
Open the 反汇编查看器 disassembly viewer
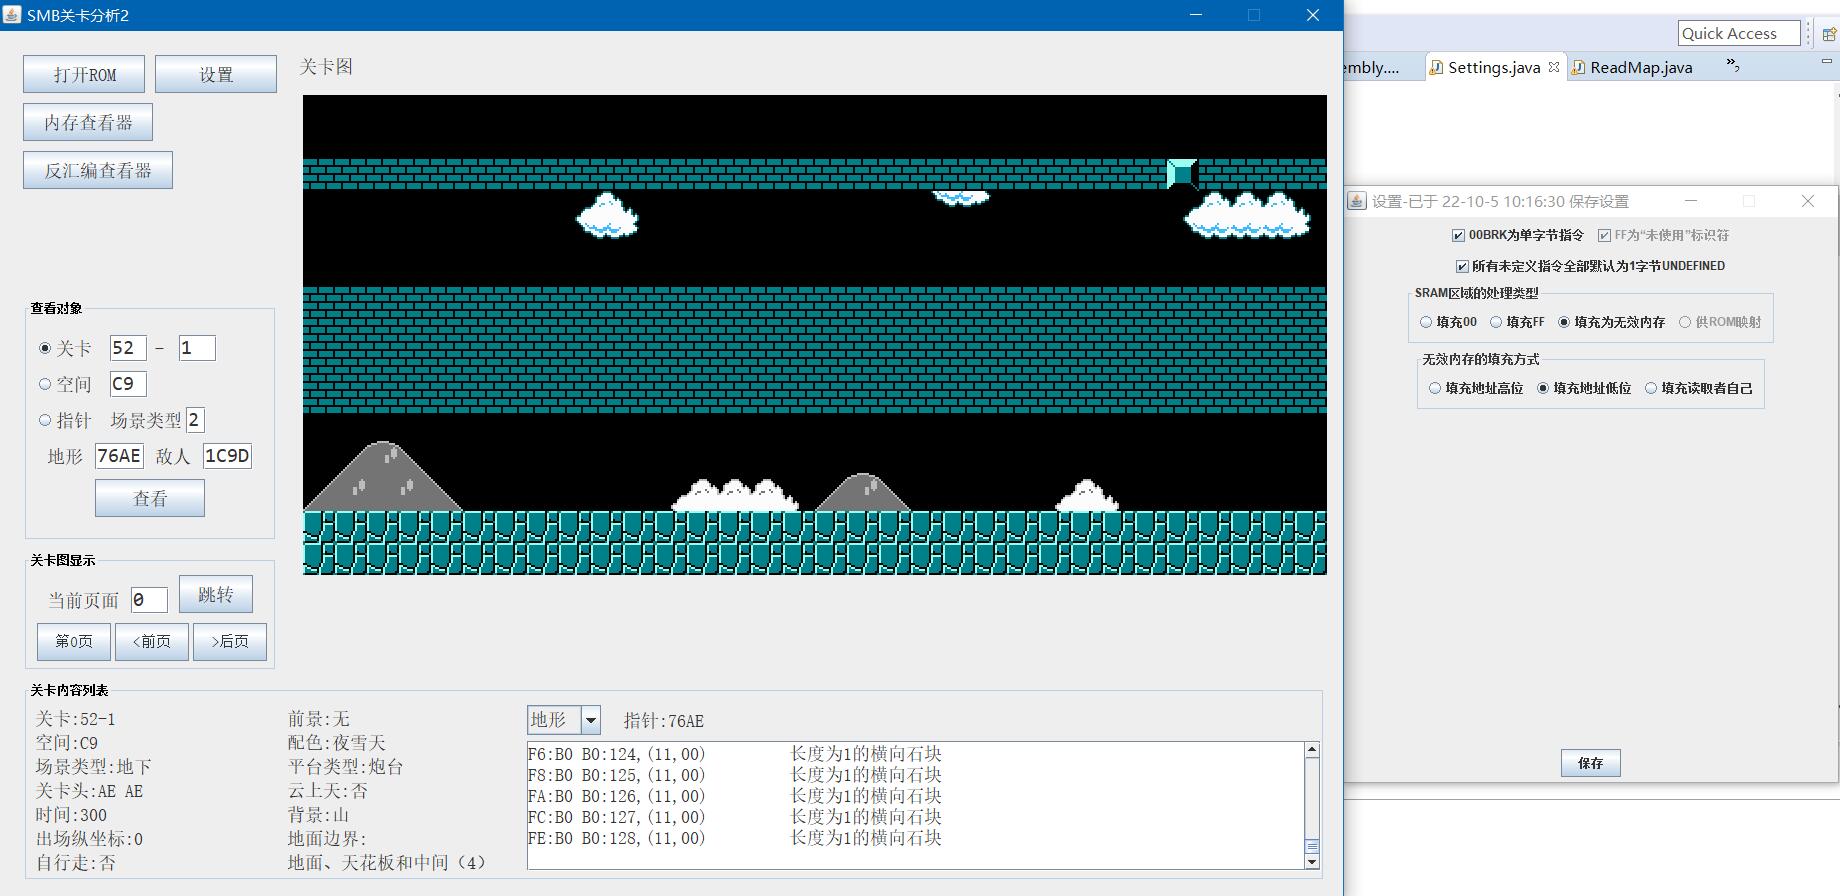98,170
